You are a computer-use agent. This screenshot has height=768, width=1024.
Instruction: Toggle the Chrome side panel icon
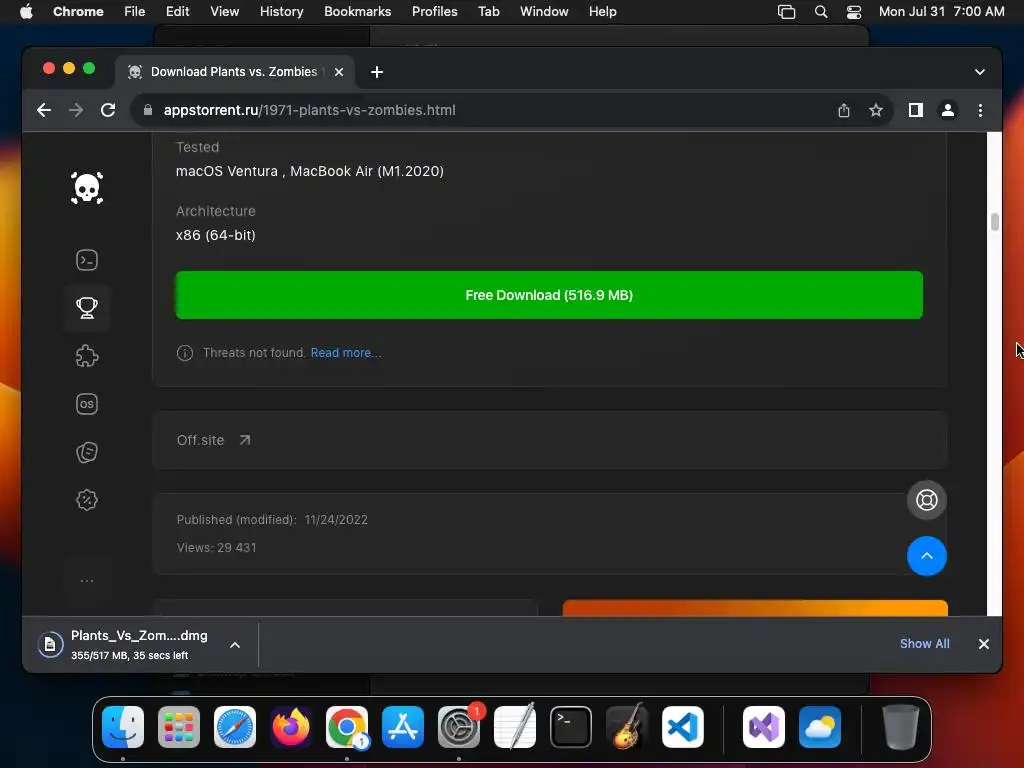coord(916,110)
